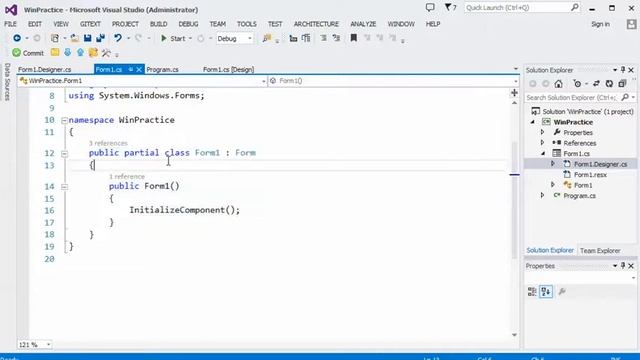The image size is (640, 360).
Task: Click the account icon beside Sign in
Action: coord(631,24)
